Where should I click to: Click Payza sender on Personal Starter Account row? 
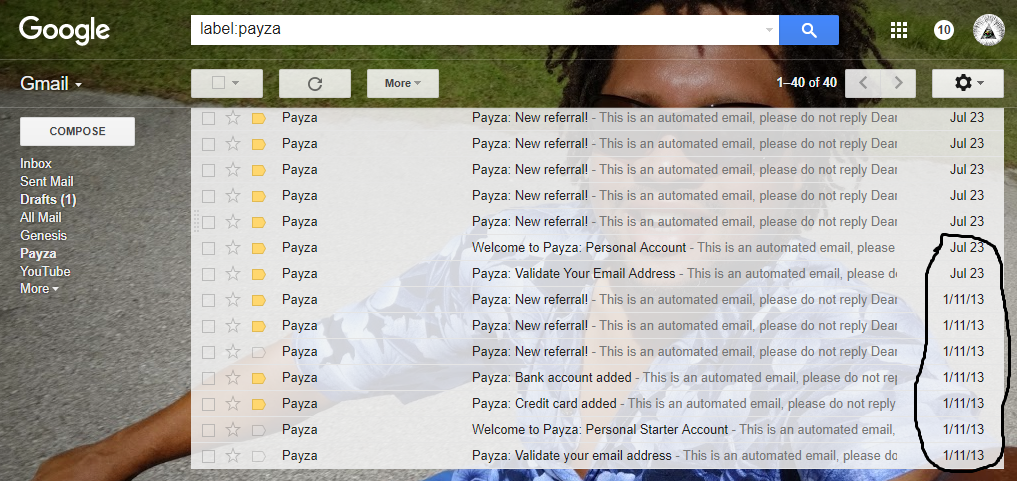[300, 429]
